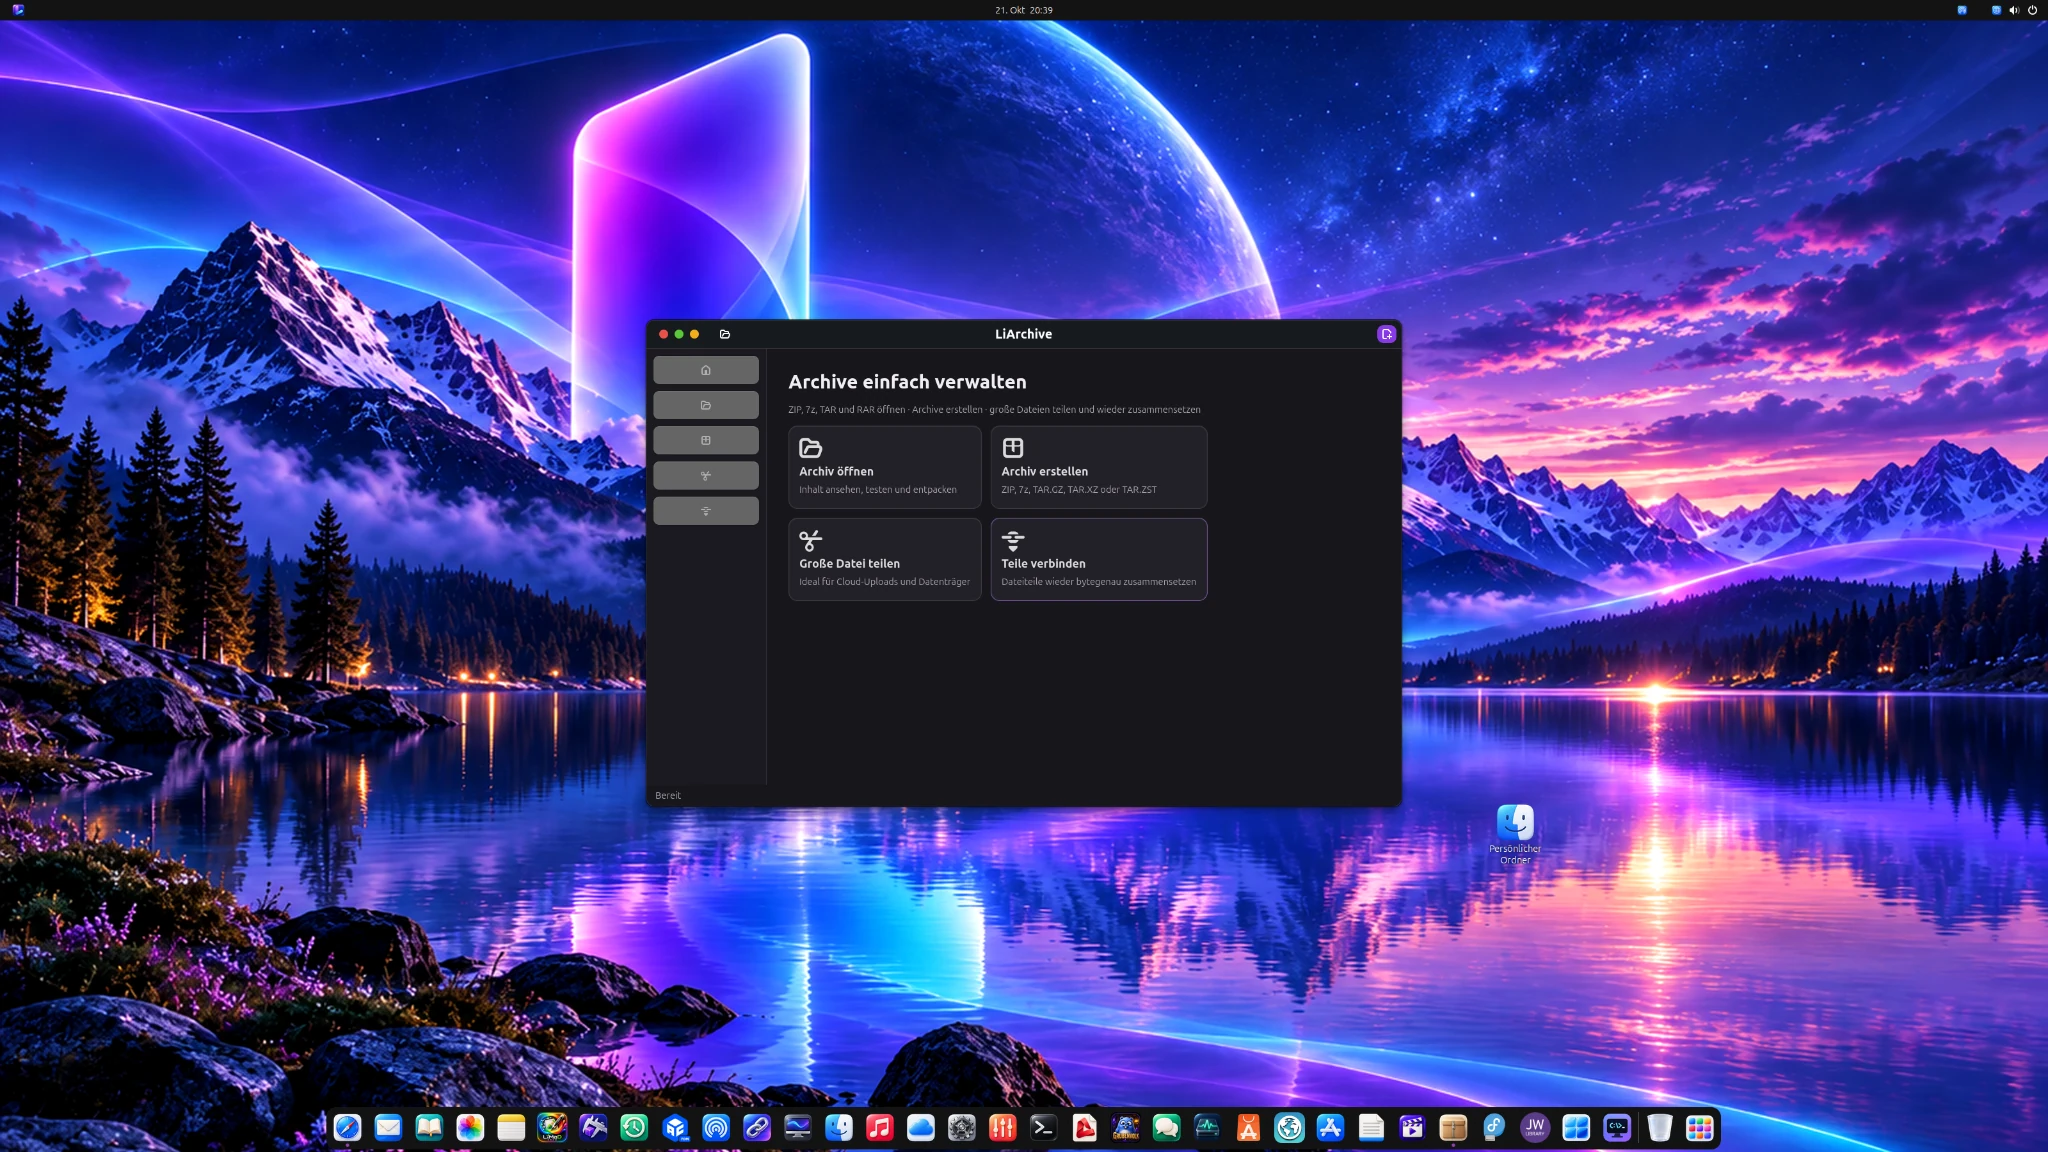Open the Finder face icon in dock
This screenshot has height=1152, width=2048.
coord(838,1128)
